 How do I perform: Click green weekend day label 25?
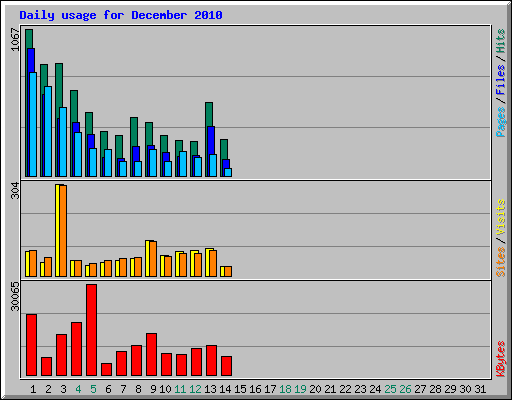(x=390, y=389)
